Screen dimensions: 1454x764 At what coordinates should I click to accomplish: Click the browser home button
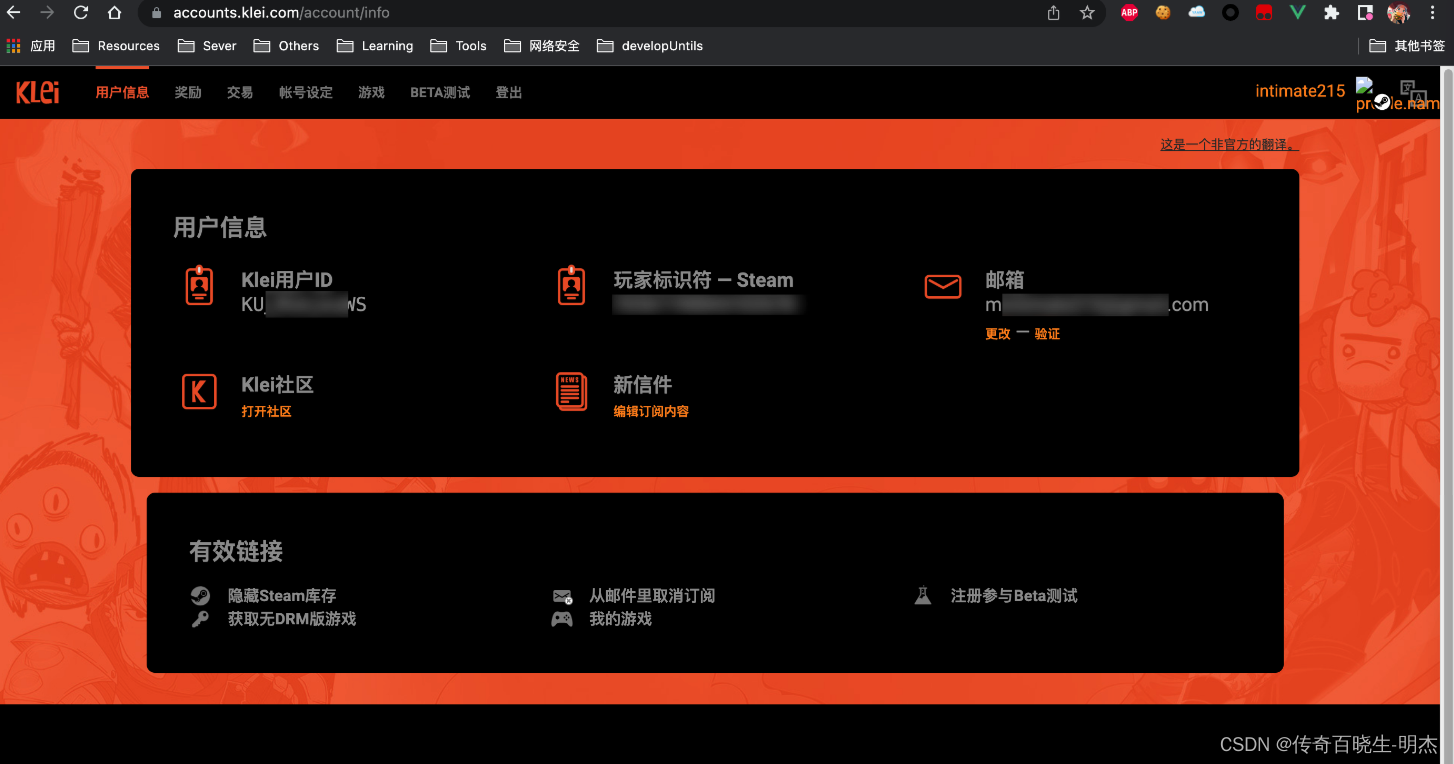115,13
